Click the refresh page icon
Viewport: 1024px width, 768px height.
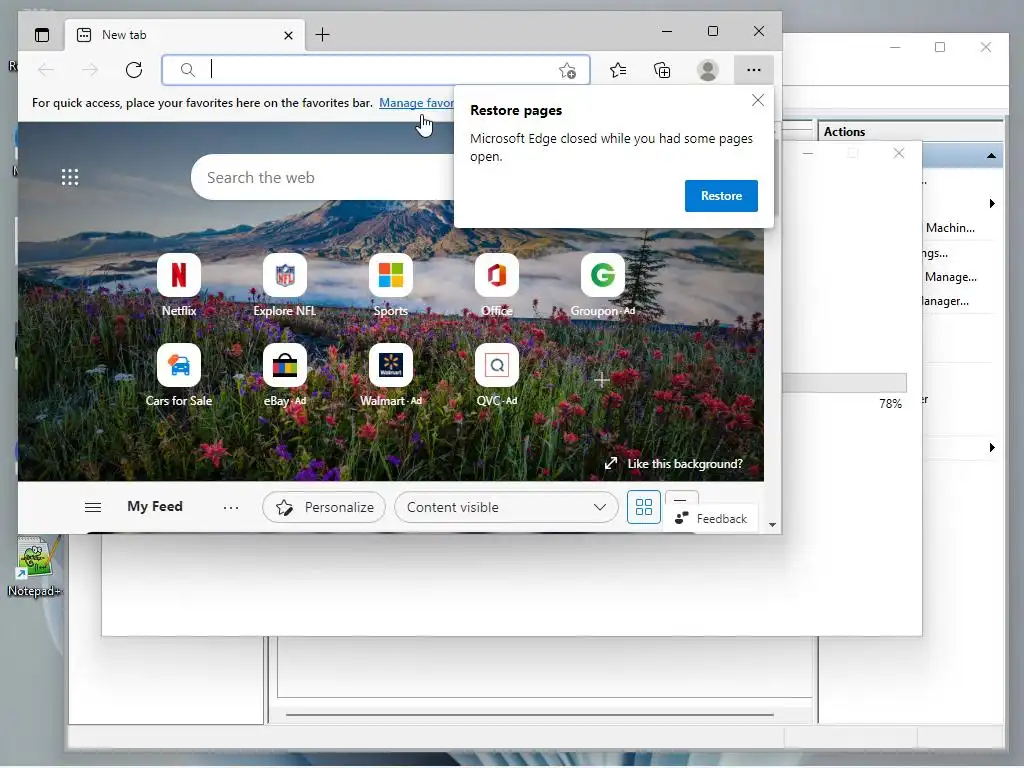click(134, 70)
